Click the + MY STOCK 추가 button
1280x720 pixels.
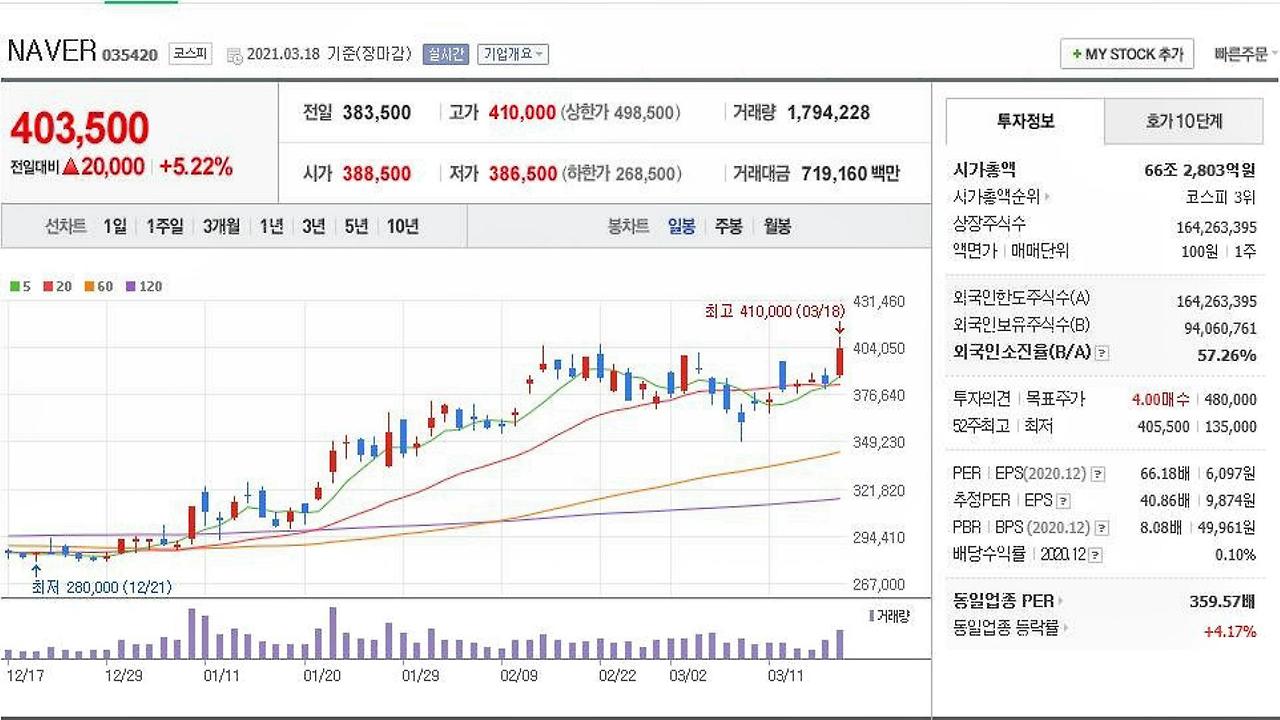(x=1127, y=54)
